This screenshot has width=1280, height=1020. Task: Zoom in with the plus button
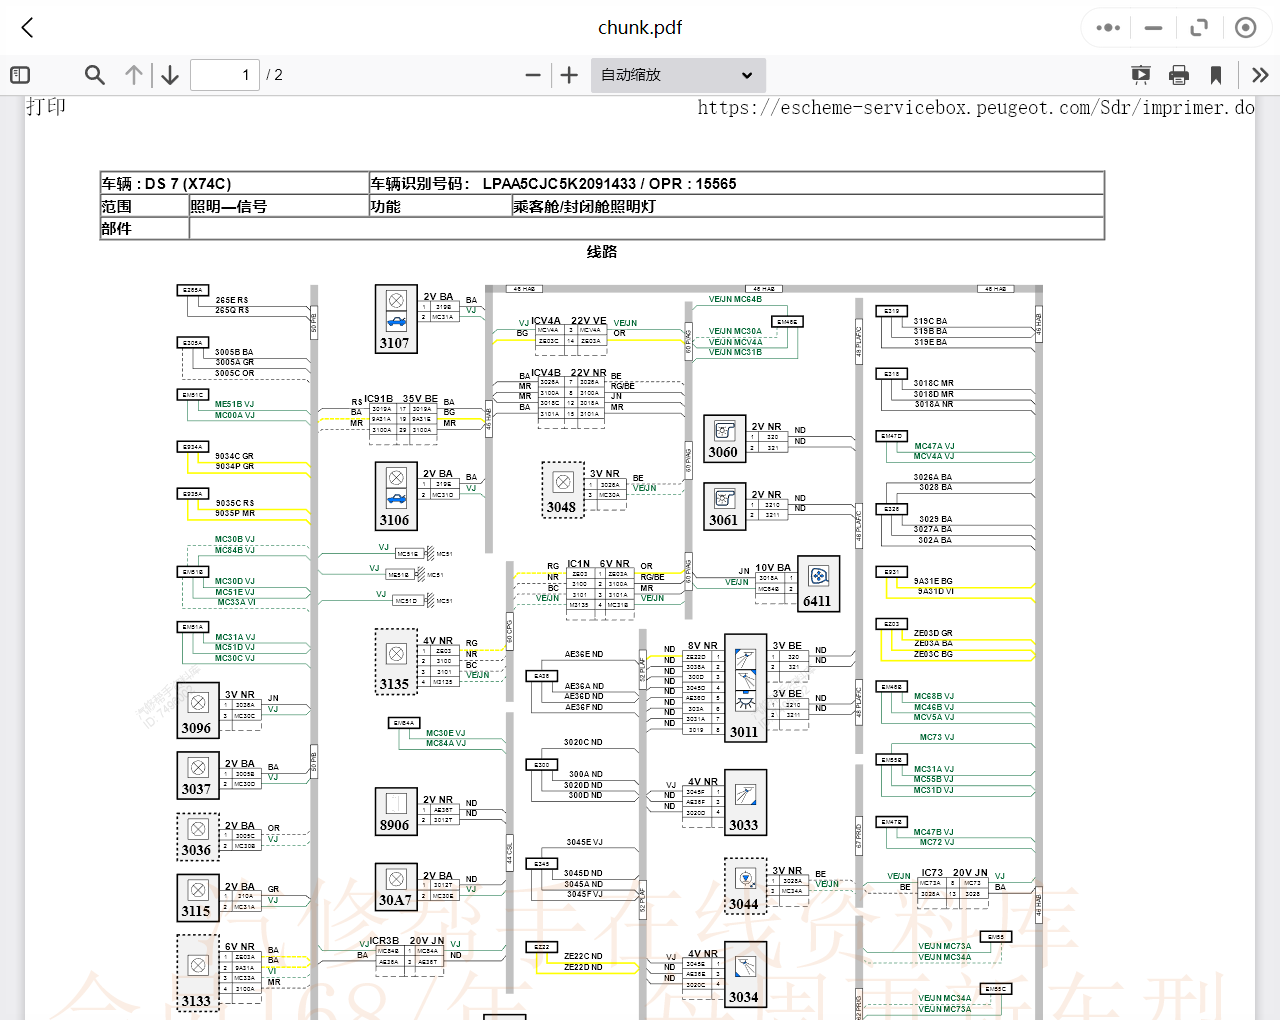click(x=569, y=75)
